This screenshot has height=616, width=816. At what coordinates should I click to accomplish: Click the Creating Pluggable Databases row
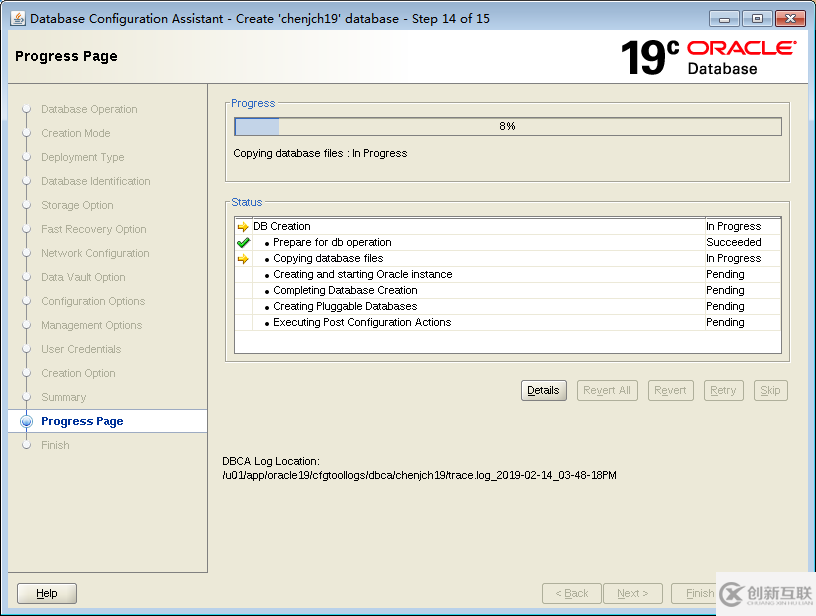coord(508,306)
